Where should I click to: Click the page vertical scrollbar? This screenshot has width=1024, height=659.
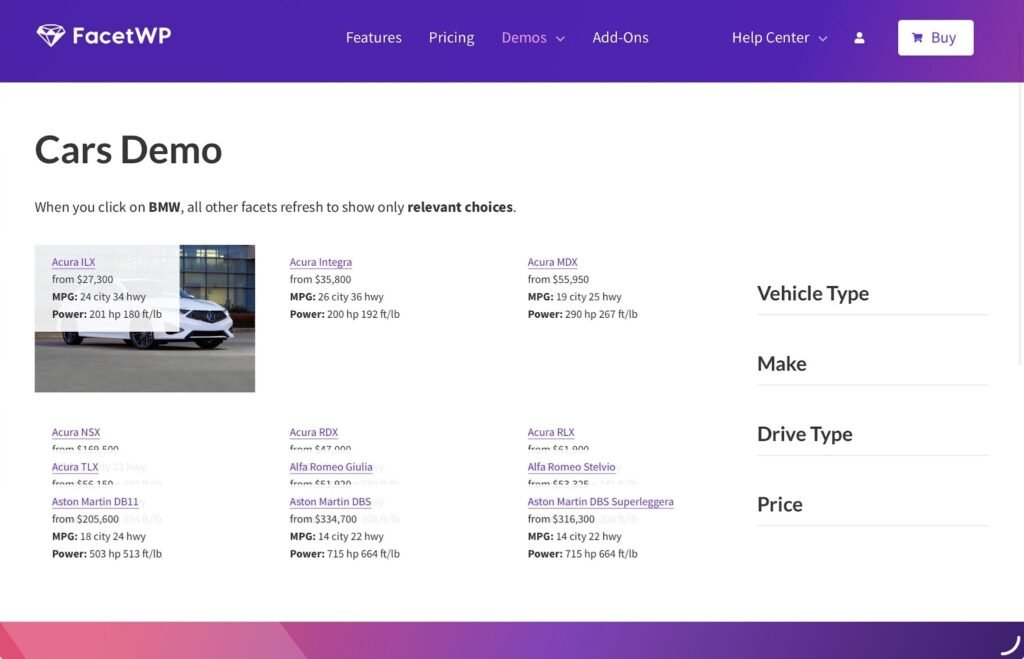click(x=1021, y=222)
